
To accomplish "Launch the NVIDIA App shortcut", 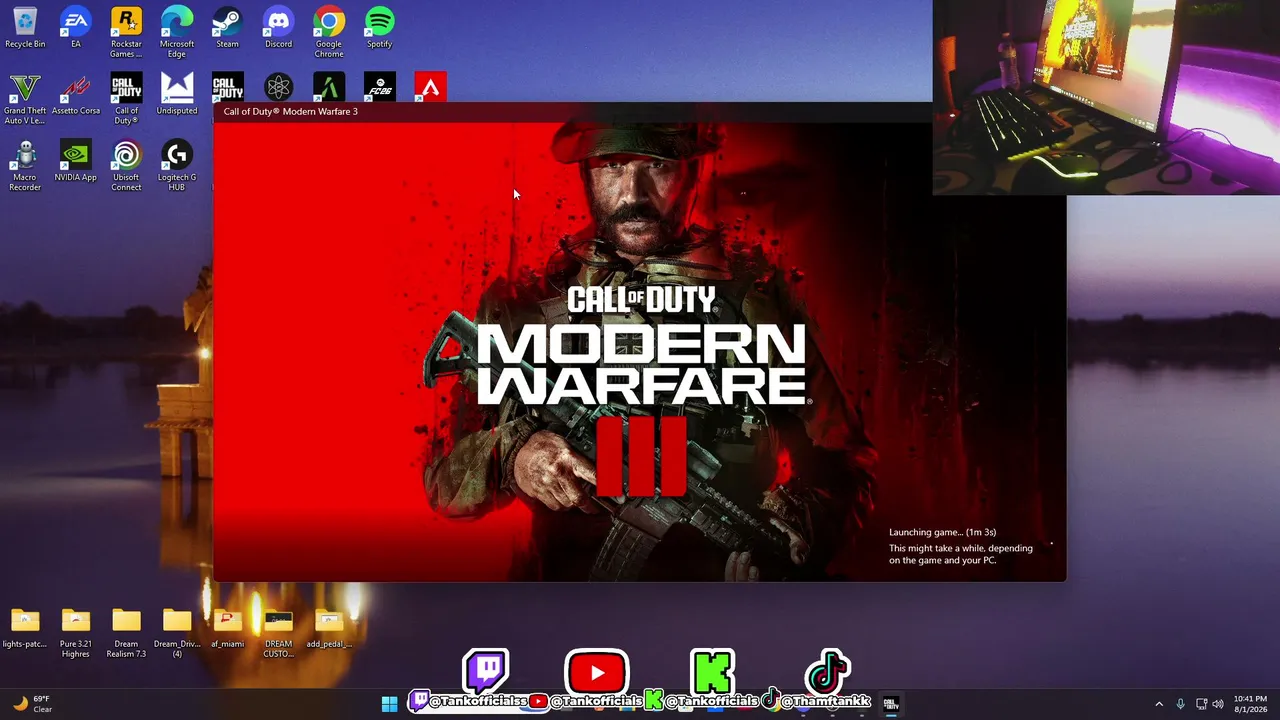I will point(76,161).
